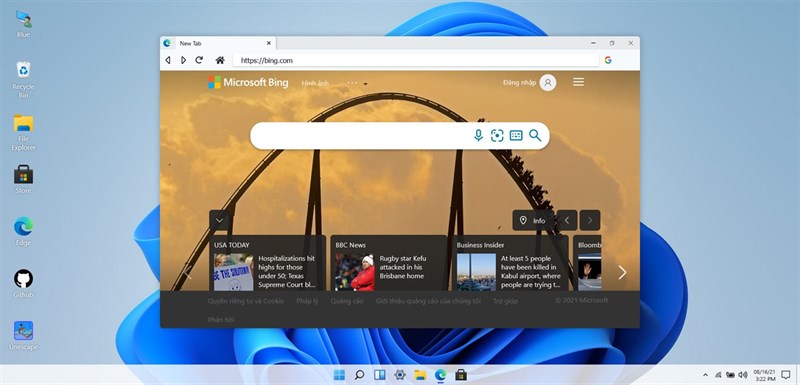Select the Blue desktop icon
The image size is (800, 385).
tap(23, 23)
